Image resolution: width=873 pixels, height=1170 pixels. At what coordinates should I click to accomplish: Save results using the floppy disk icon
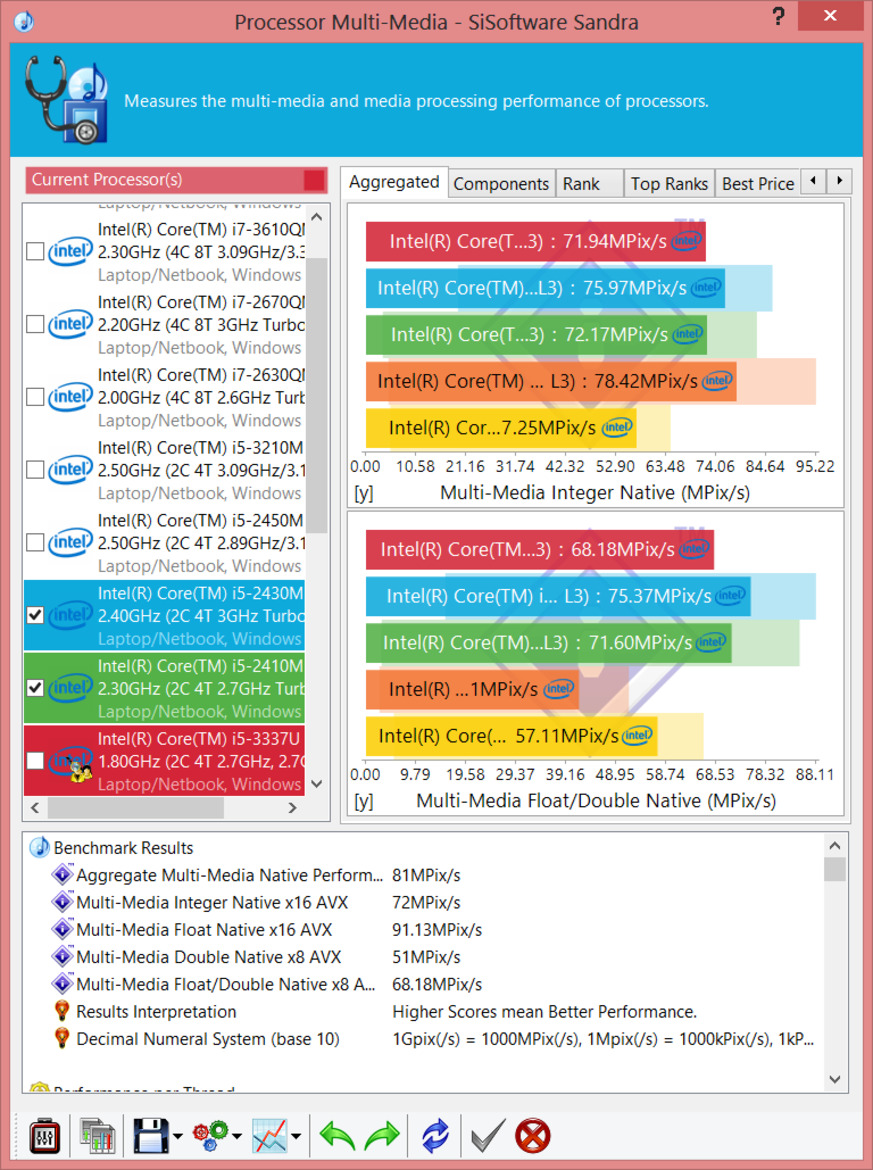click(151, 1136)
